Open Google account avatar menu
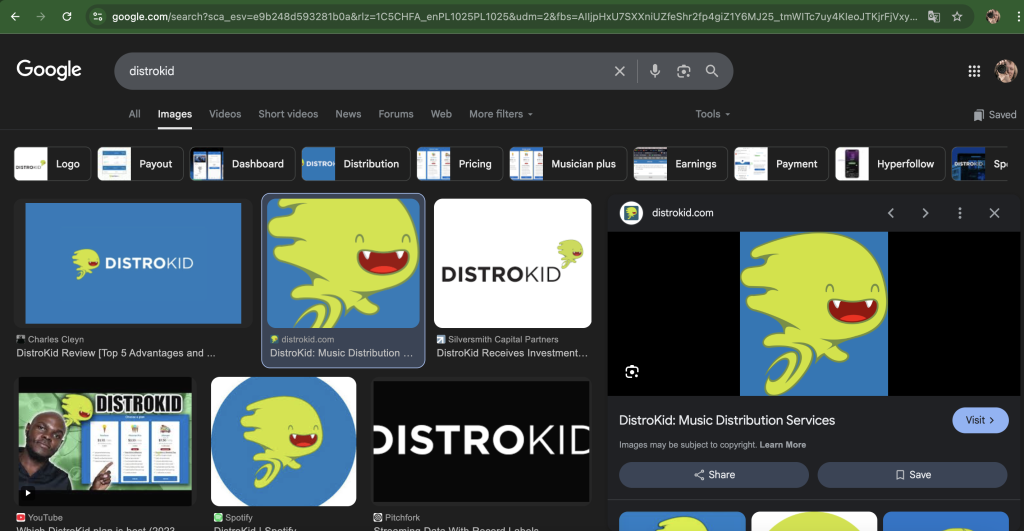Image resolution: width=1024 pixels, height=531 pixels. (1006, 71)
